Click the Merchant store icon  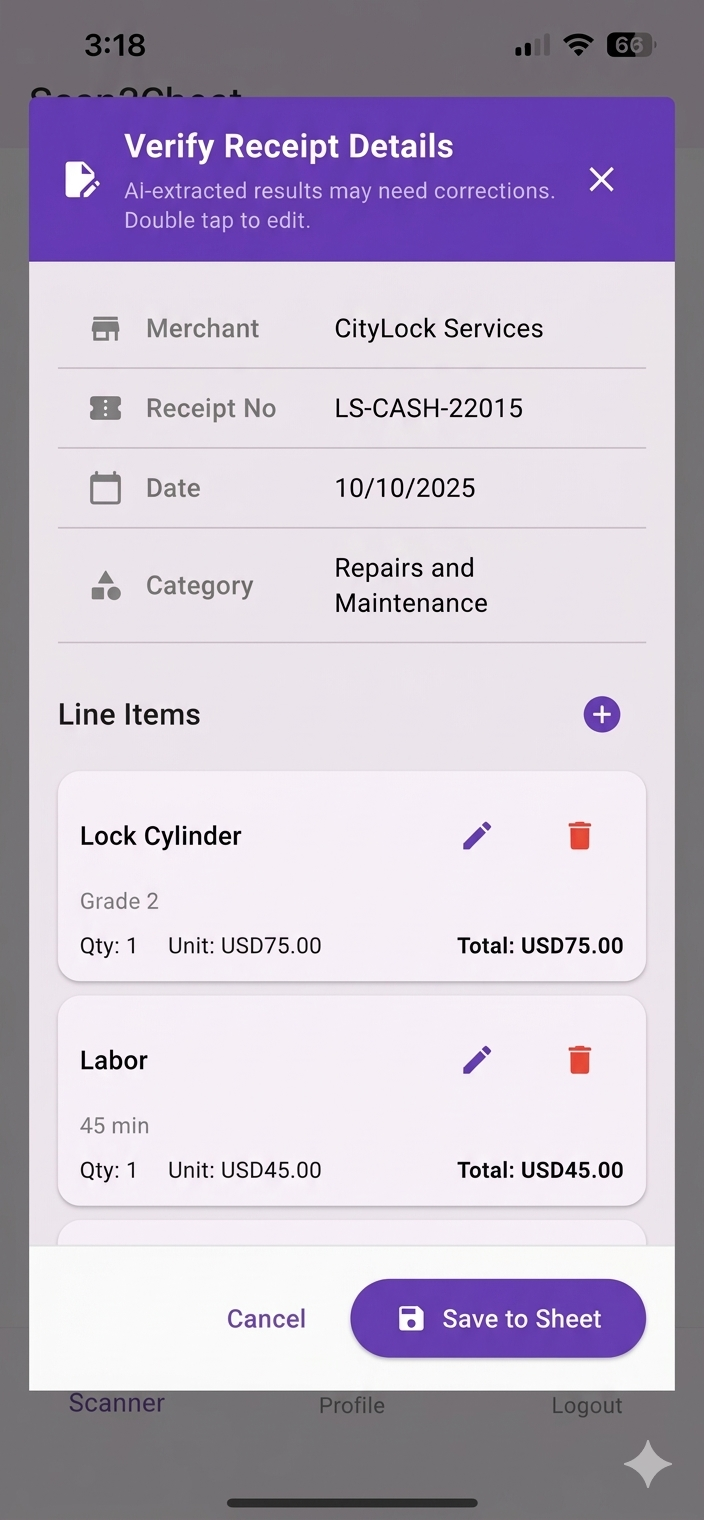(x=105, y=329)
